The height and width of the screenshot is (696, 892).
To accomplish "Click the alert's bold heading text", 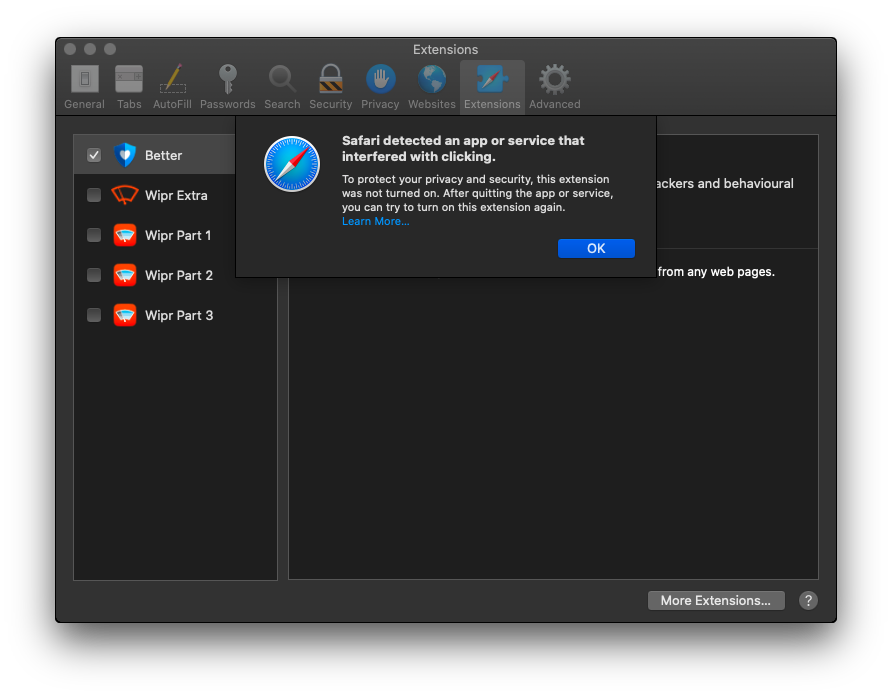I will click(463, 149).
